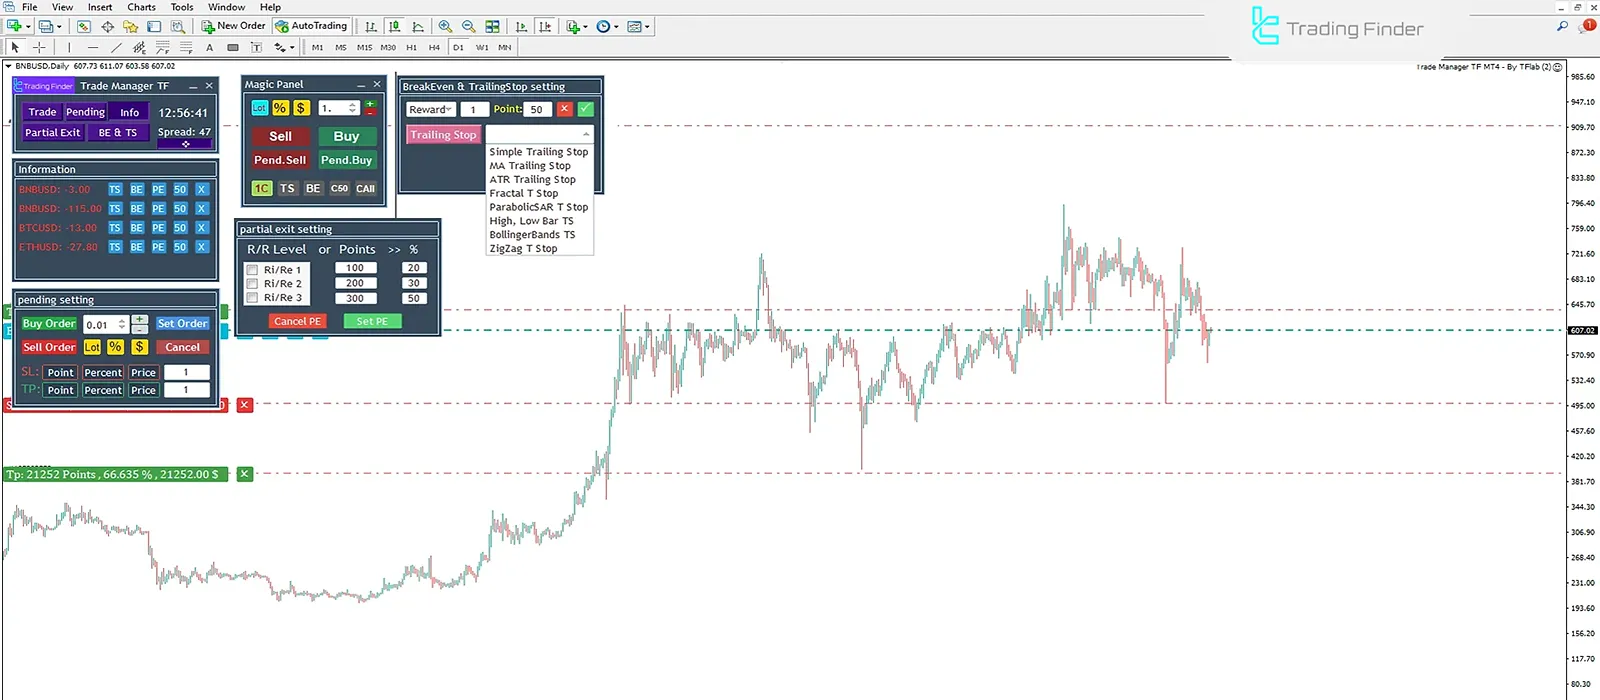Switch chart to bar chart type
Viewport: 1600px width, 700px height.
[x=371, y=27]
